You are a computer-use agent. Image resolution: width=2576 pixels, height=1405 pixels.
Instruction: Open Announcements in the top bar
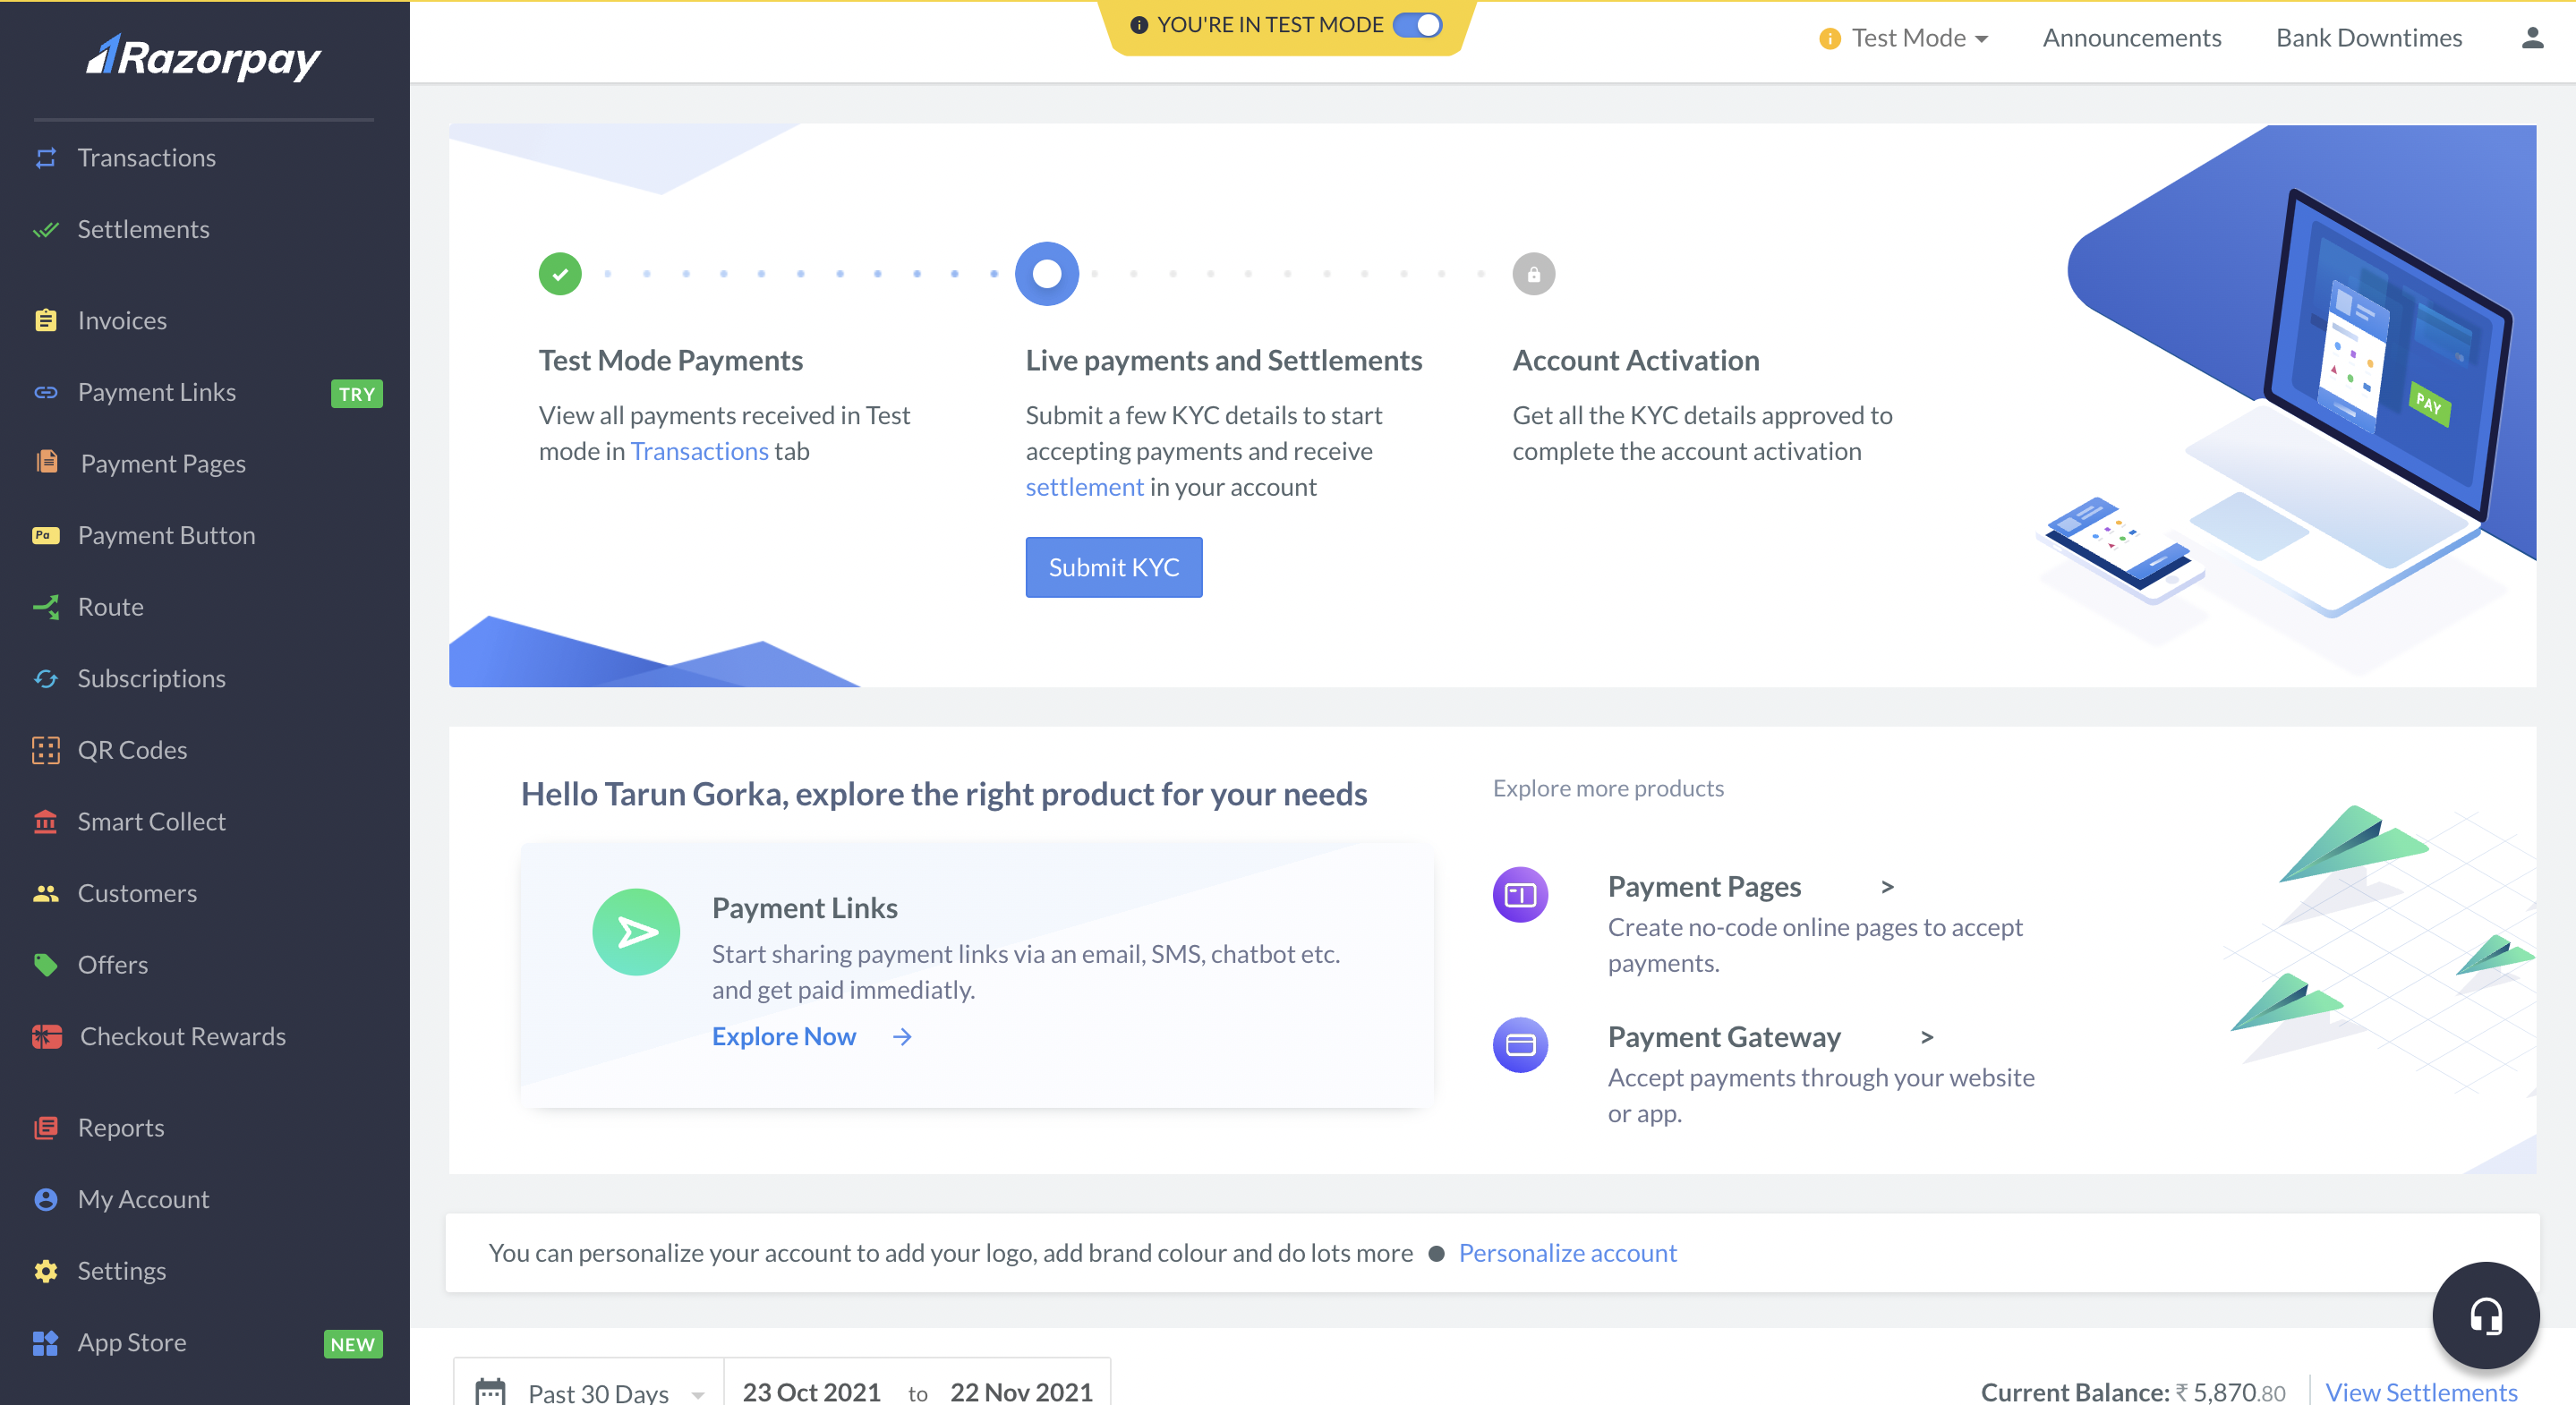tap(2131, 38)
